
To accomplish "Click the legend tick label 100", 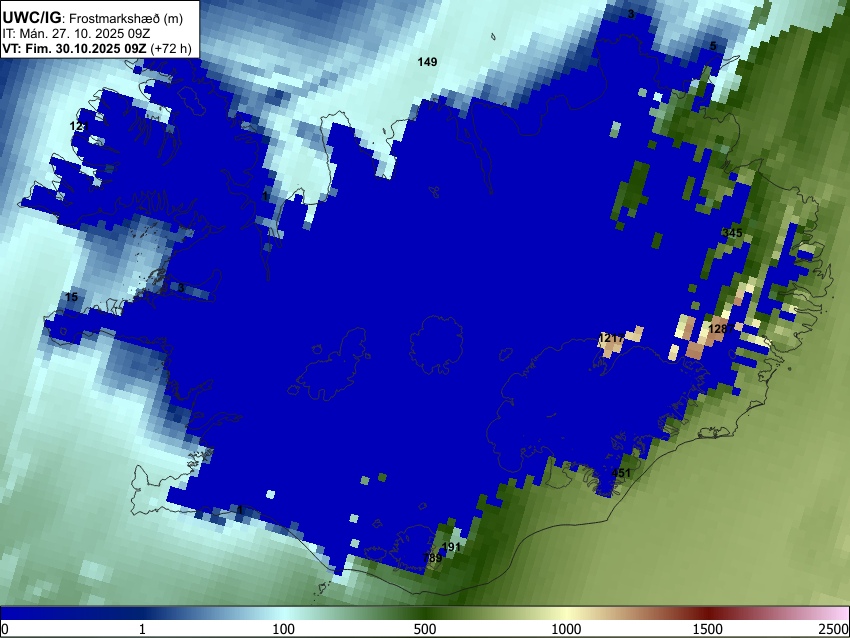I will (284, 629).
